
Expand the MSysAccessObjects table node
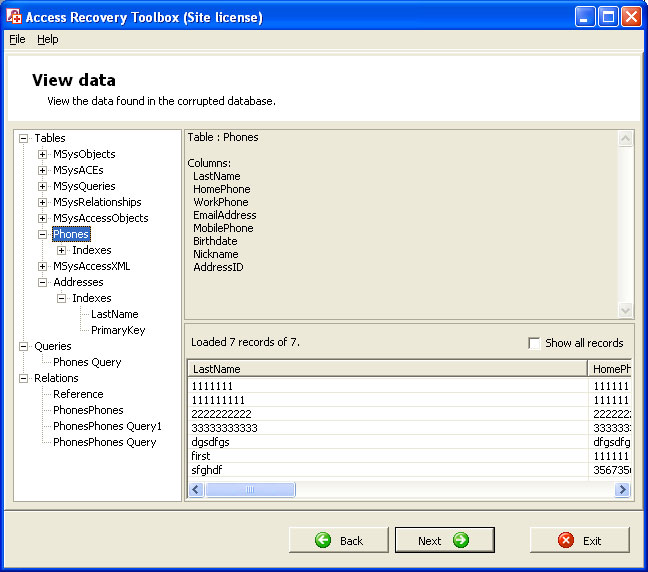point(42,218)
